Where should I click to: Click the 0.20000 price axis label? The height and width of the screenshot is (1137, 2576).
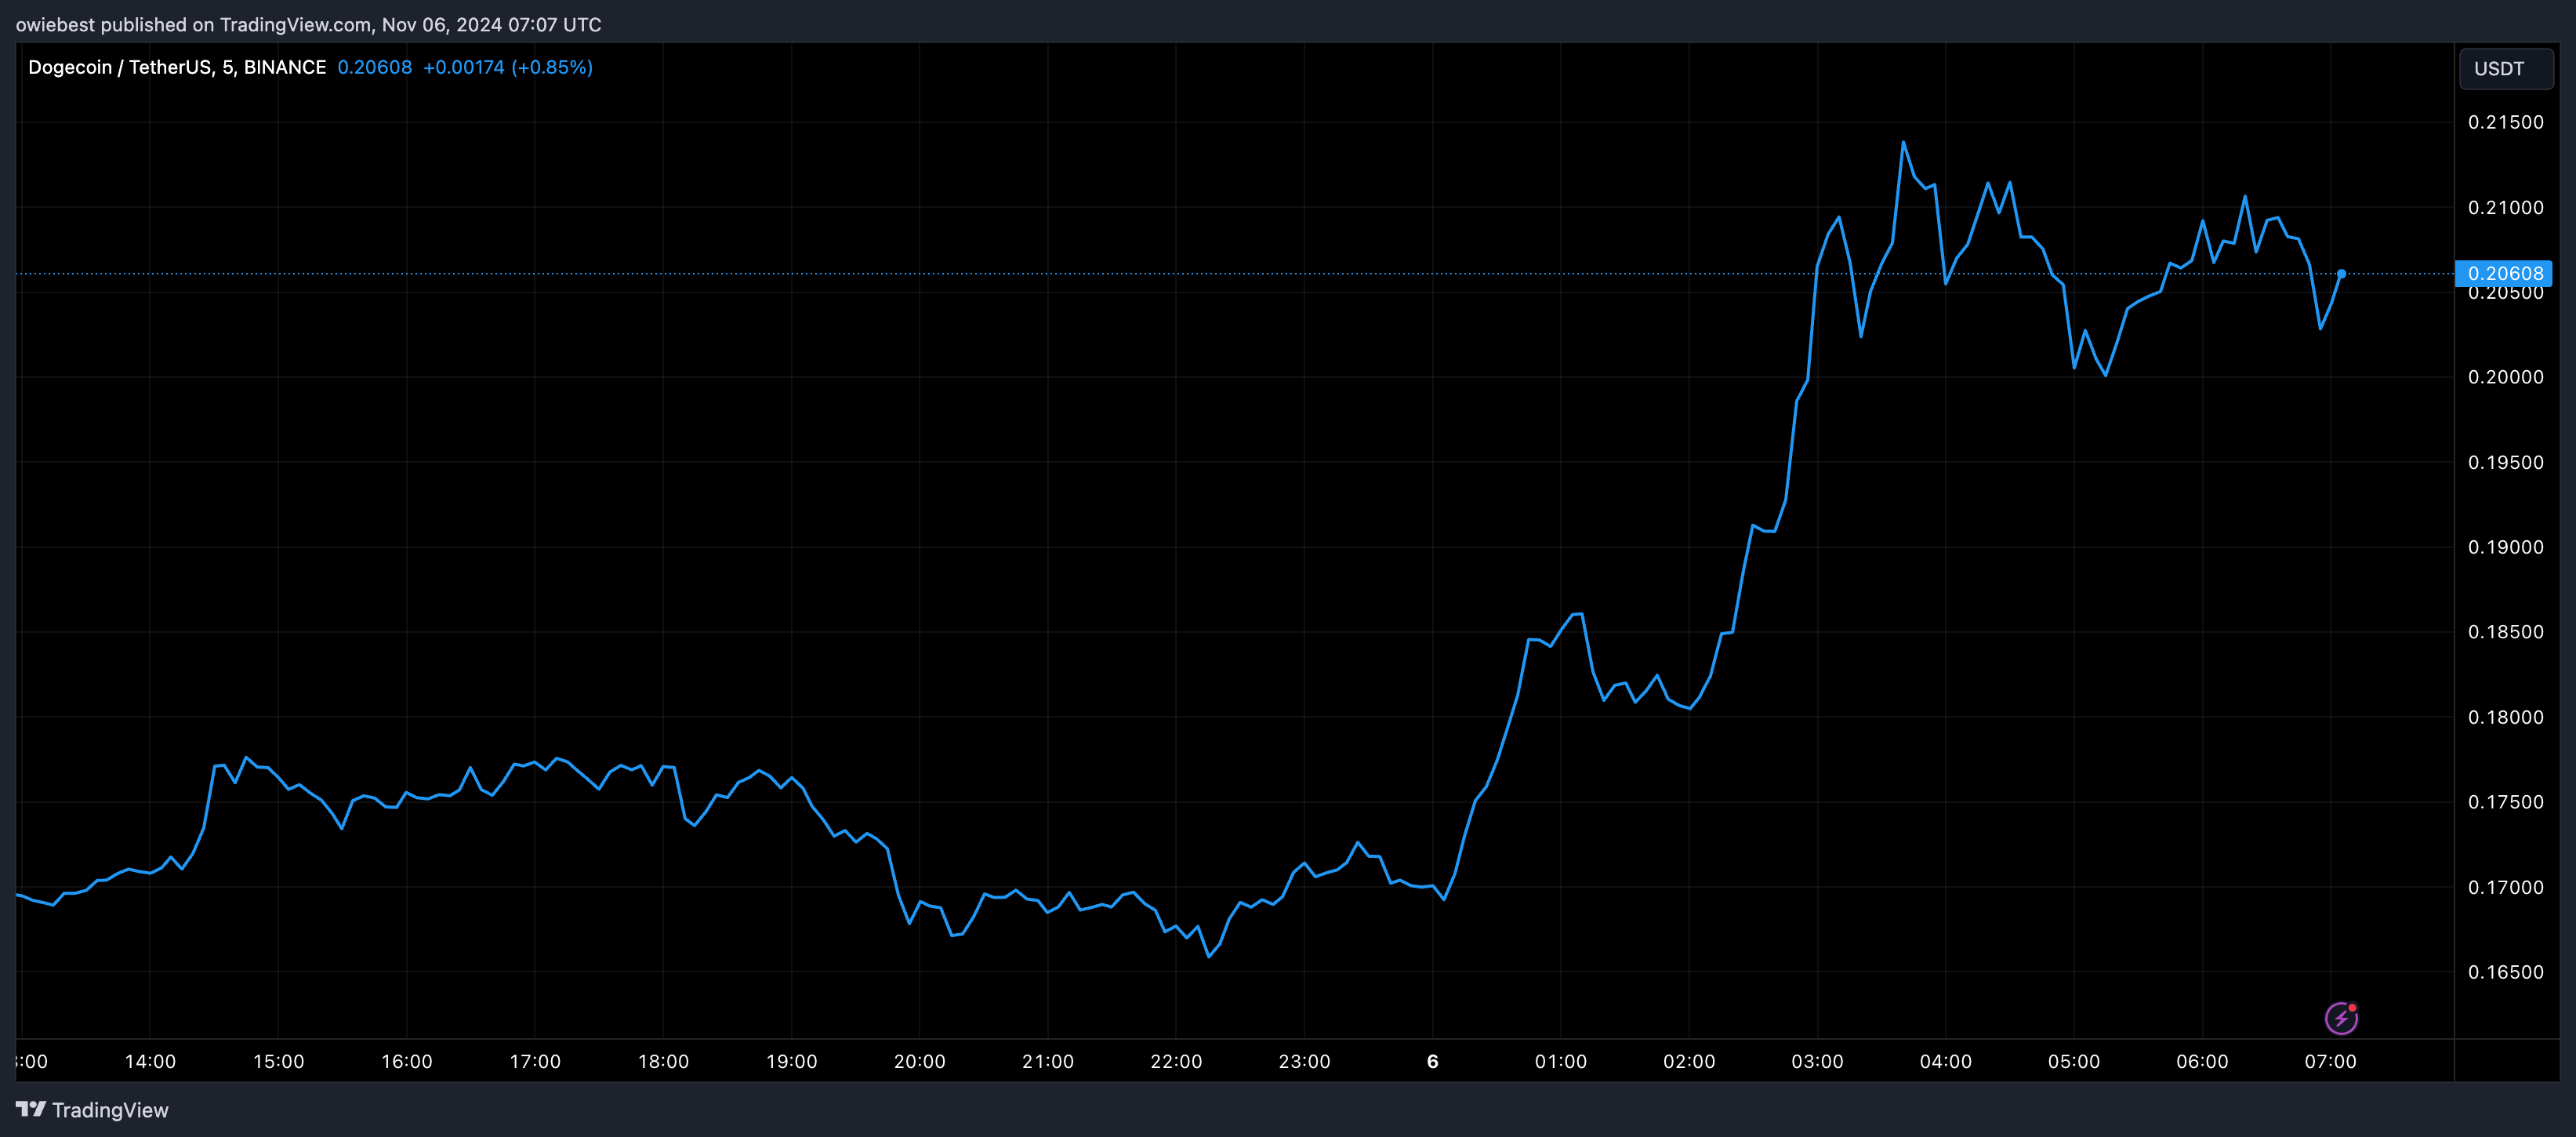[x=2505, y=377]
